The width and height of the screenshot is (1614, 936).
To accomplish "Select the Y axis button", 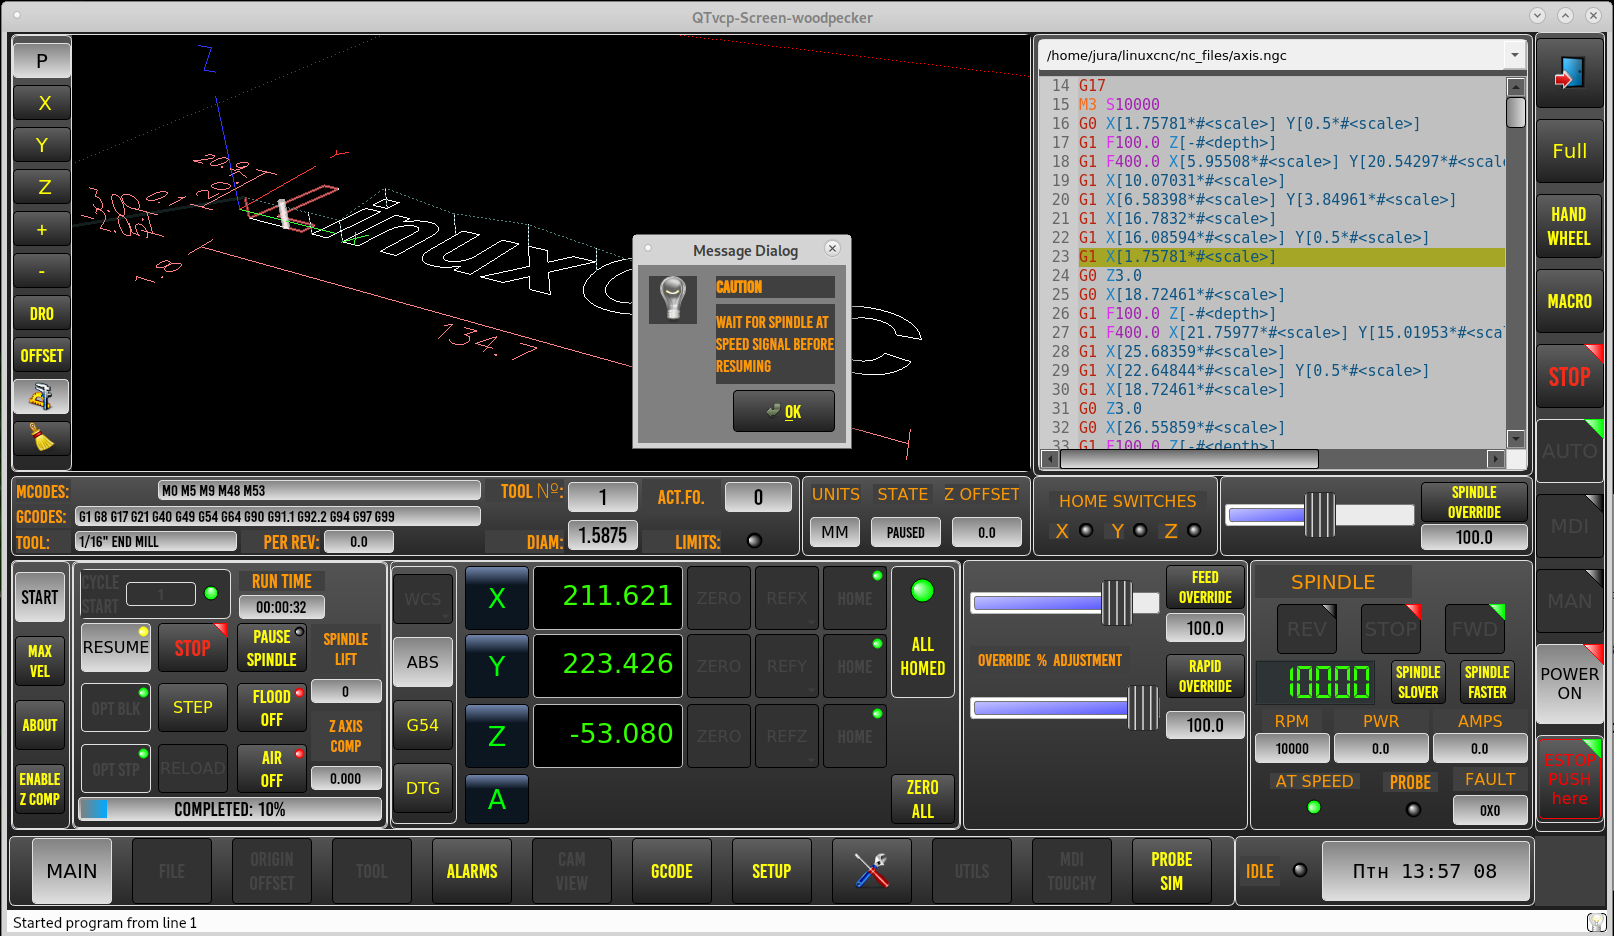I will pos(497,666).
